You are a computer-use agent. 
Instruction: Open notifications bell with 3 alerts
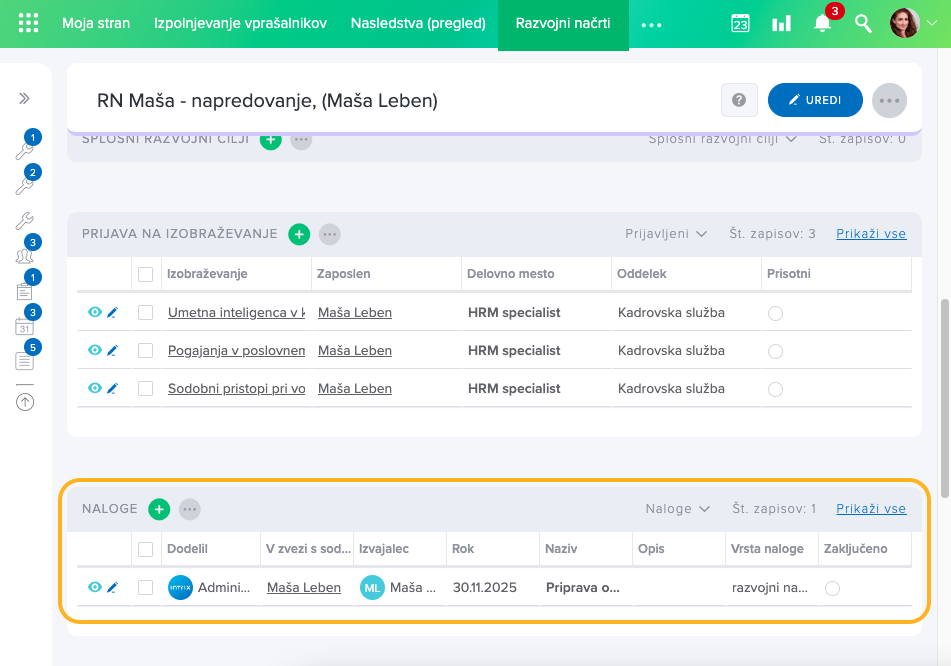[x=823, y=23]
